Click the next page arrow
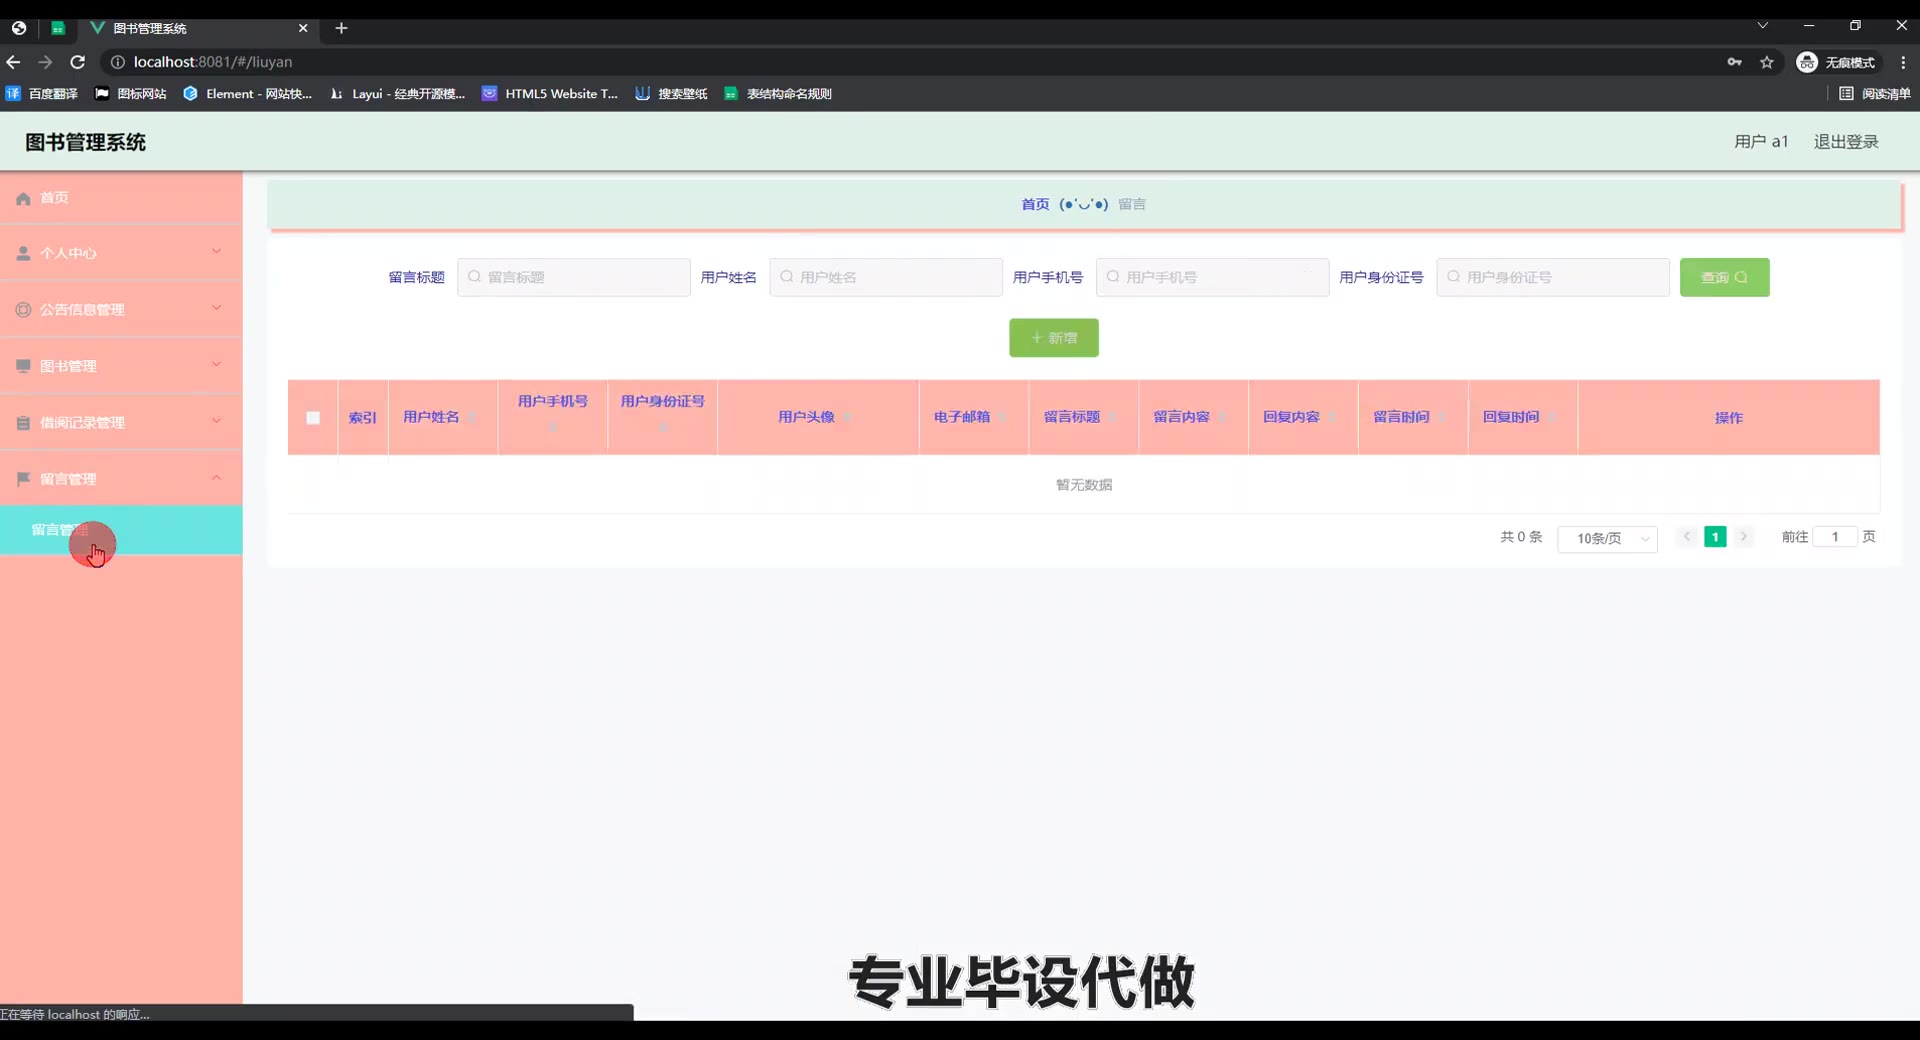The width and height of the screenshot is (1920, 1040). [1743, 537]
